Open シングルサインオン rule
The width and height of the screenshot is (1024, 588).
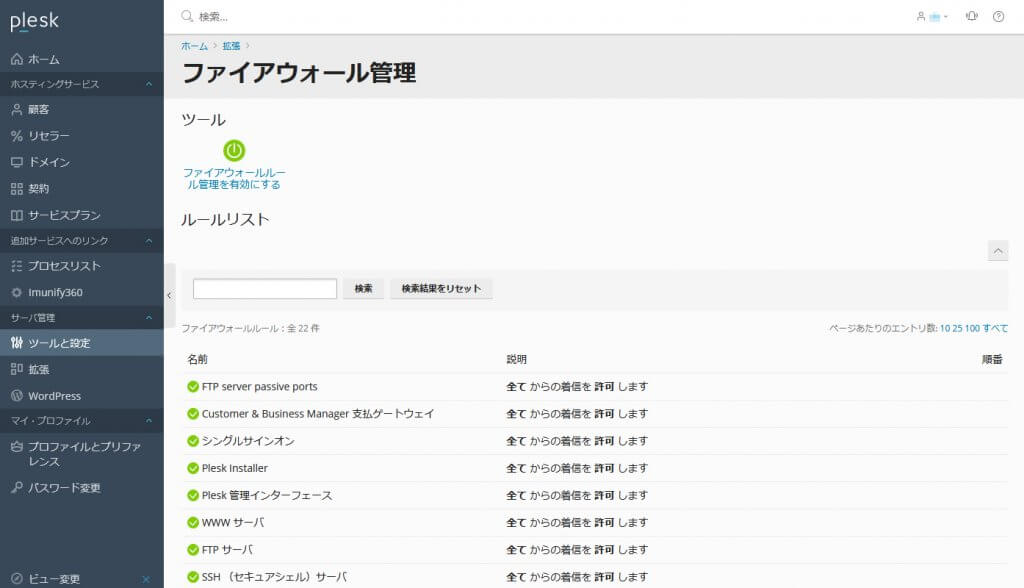pos(248,441)
